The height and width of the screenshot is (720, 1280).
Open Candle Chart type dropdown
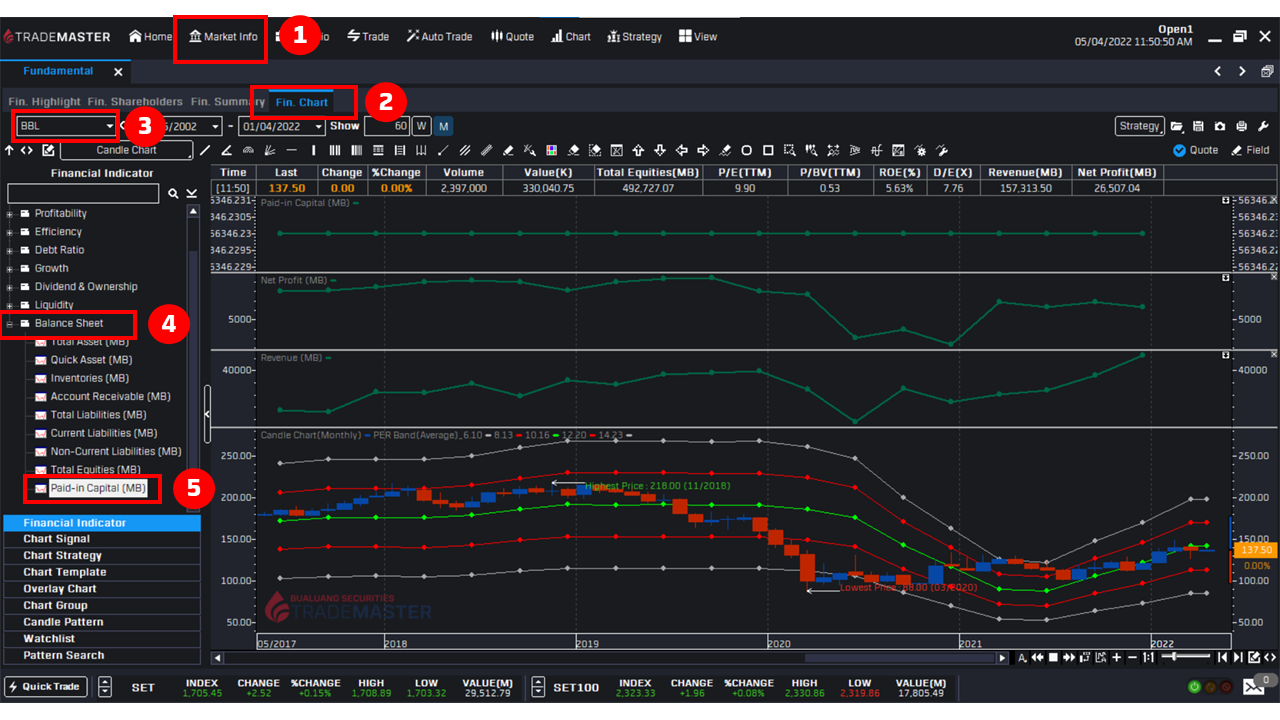pyautogui.click(x=126, y=150)
